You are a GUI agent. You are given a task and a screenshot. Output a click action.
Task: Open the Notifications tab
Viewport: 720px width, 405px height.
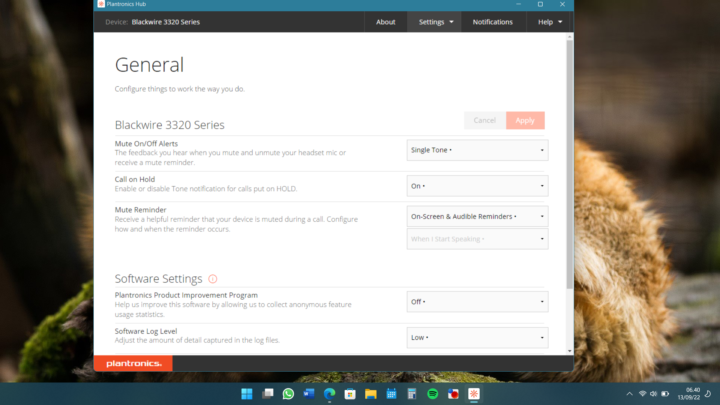492,22
